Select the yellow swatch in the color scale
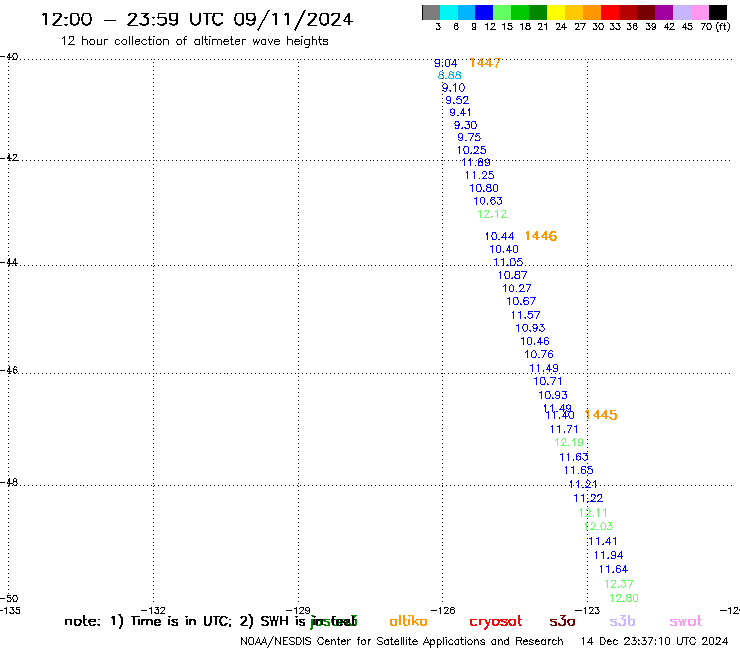 tap(556, 12)
